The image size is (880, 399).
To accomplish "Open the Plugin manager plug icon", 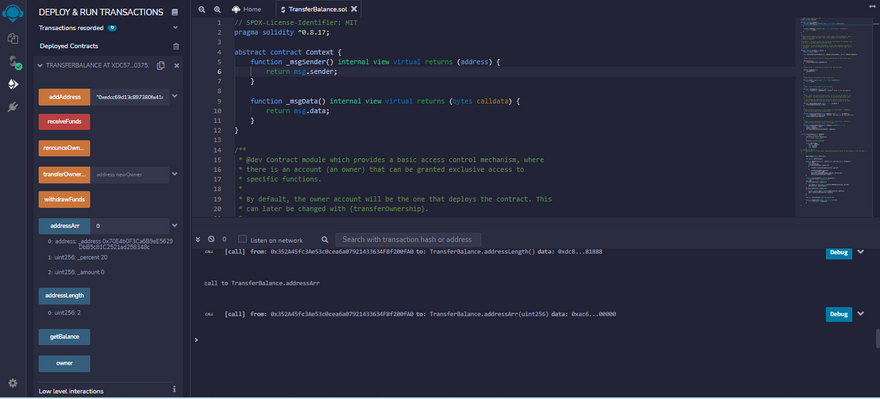I will tap(13, 107).
